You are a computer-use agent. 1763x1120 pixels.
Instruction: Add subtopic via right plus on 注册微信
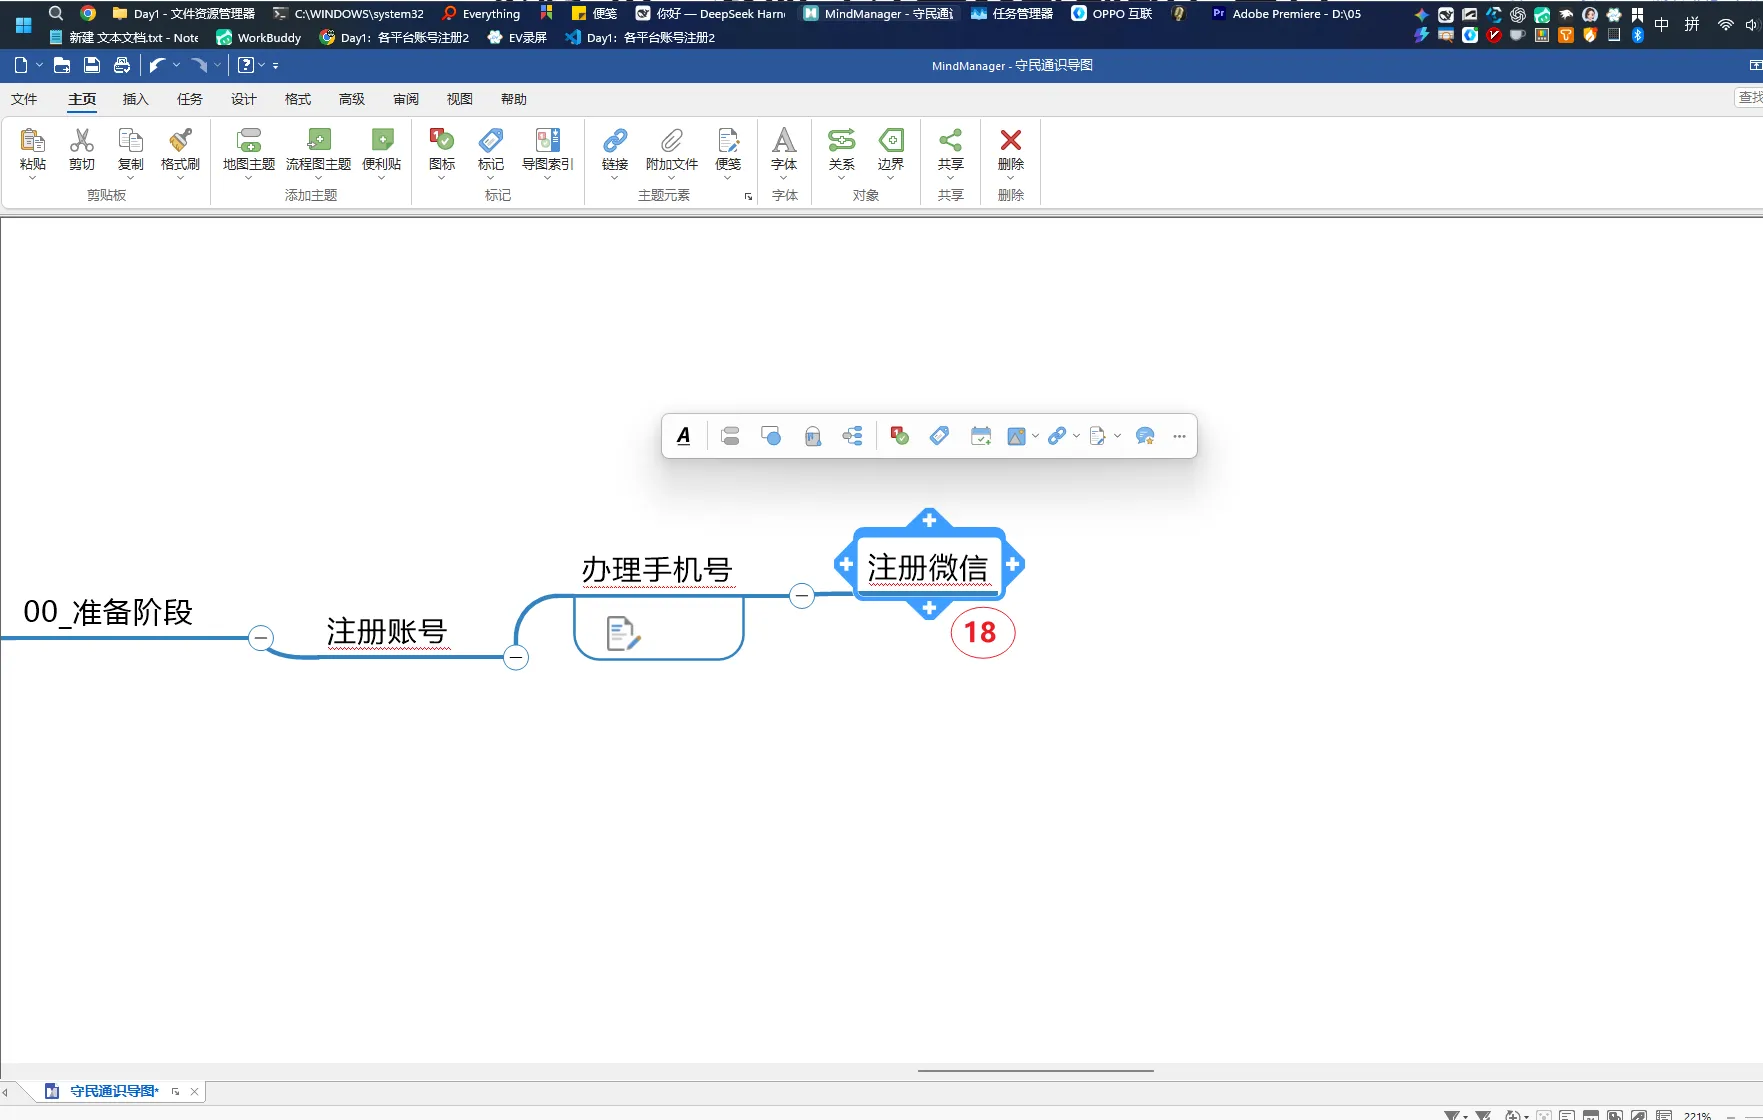(x=1013, y=564)
